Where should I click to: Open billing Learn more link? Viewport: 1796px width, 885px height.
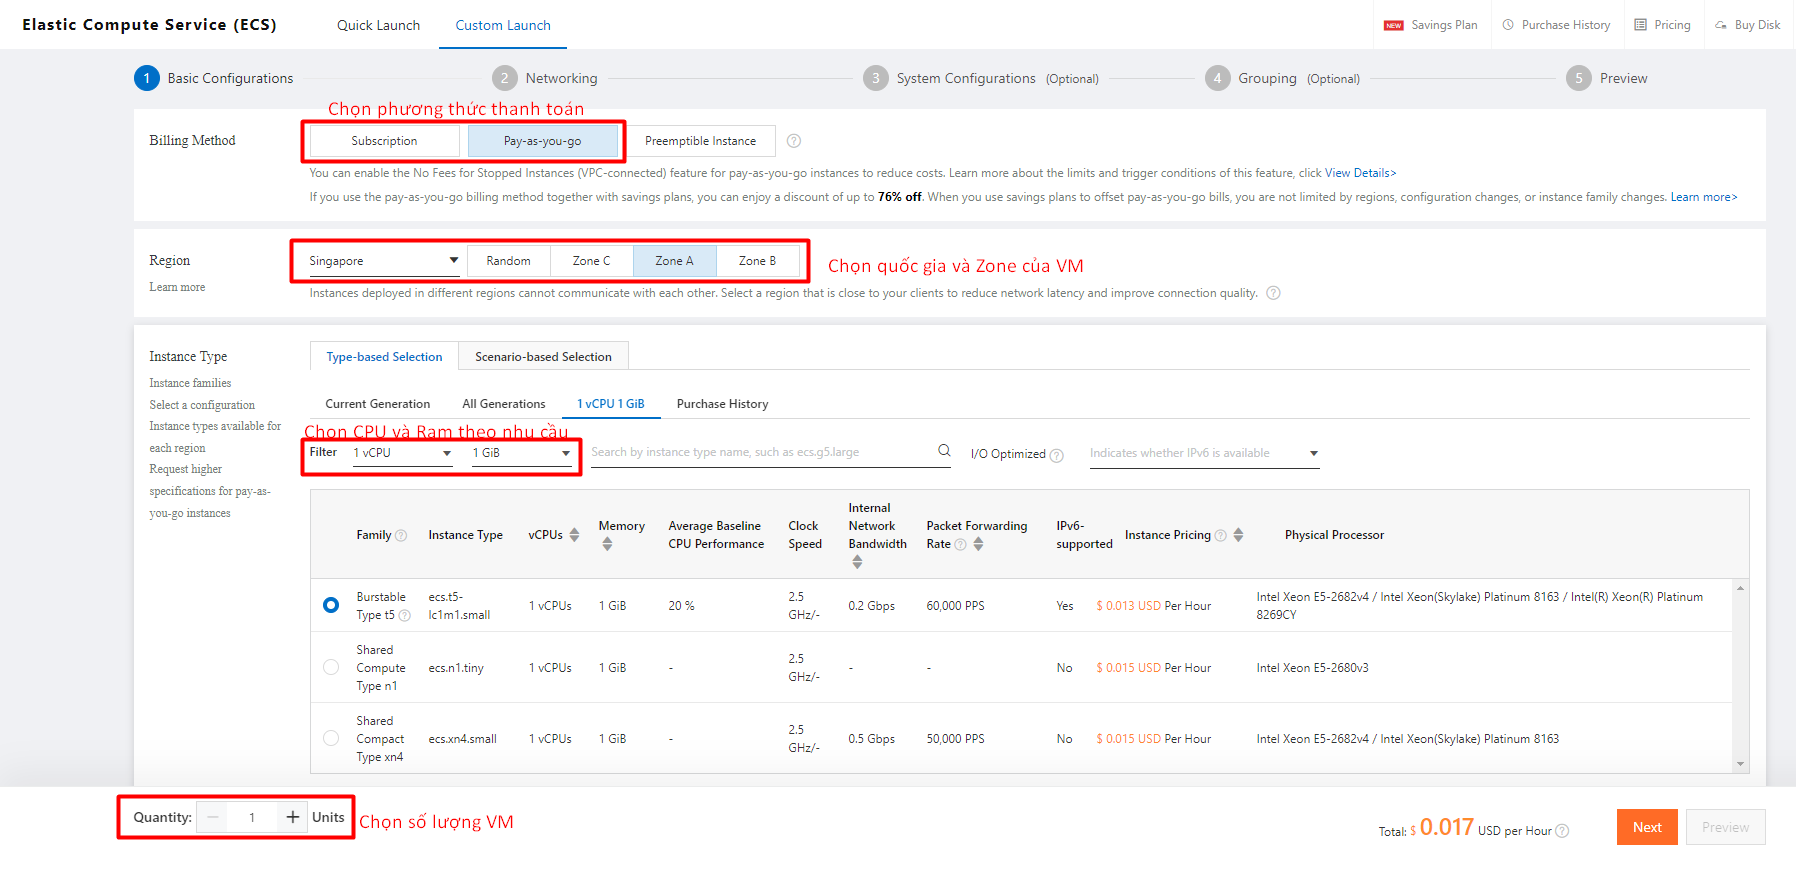click(1704, 197)
